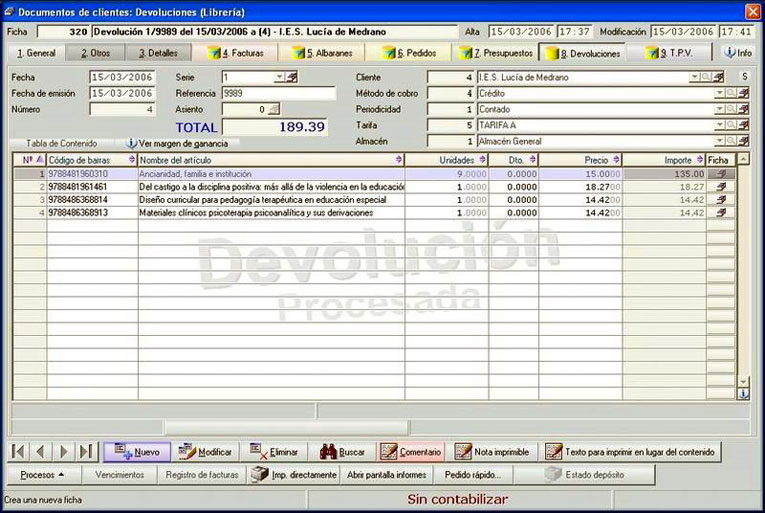Switch to the 4. Facturas tab
Viewport: 765px width, 513px height.
coord(236,53)
